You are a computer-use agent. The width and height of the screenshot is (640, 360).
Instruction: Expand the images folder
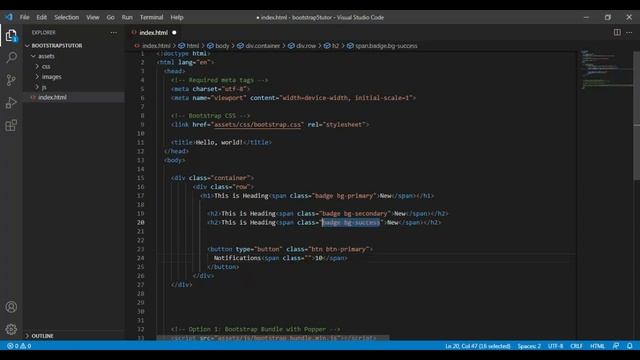[51, 77]
